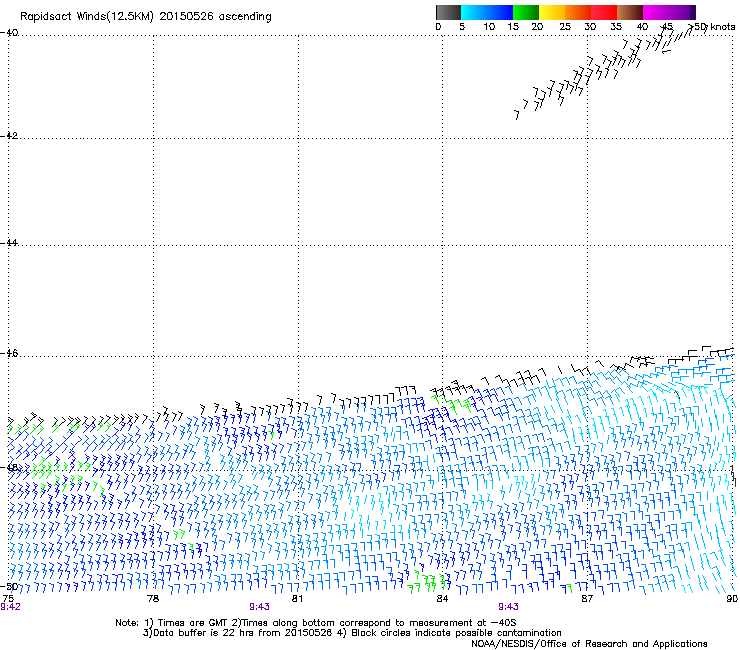This screenshot has width=740, height=650.
Task: Click the latitude label '-50'
Action: (9, 586)
